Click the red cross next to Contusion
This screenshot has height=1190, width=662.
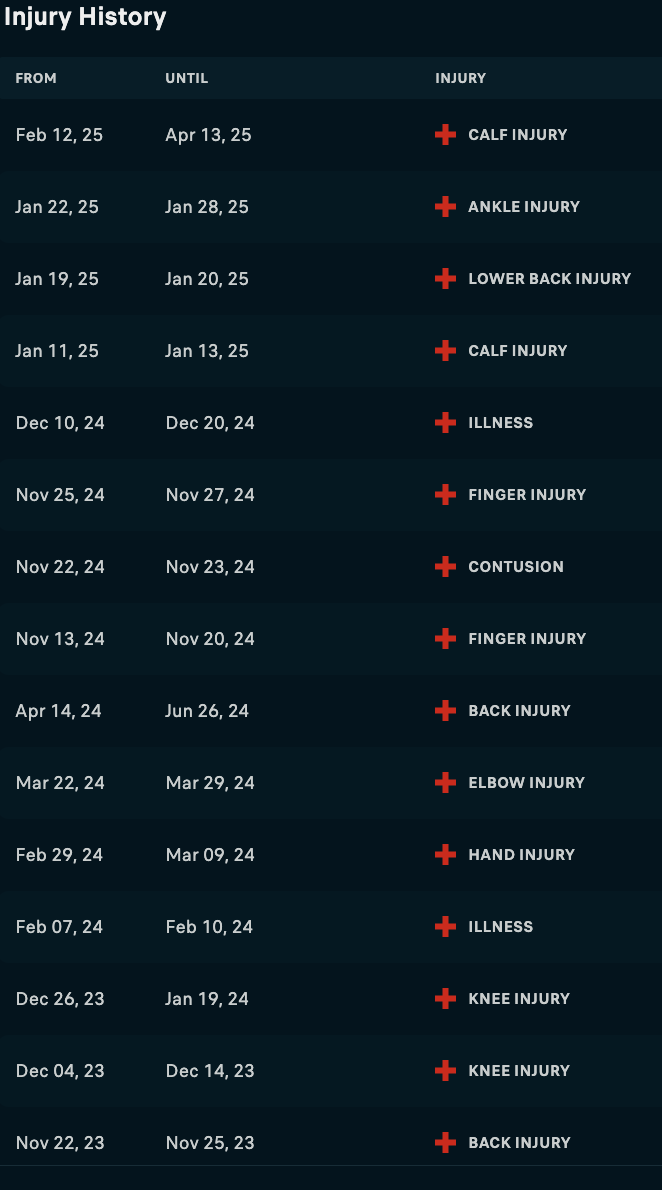tap(446, 567)
